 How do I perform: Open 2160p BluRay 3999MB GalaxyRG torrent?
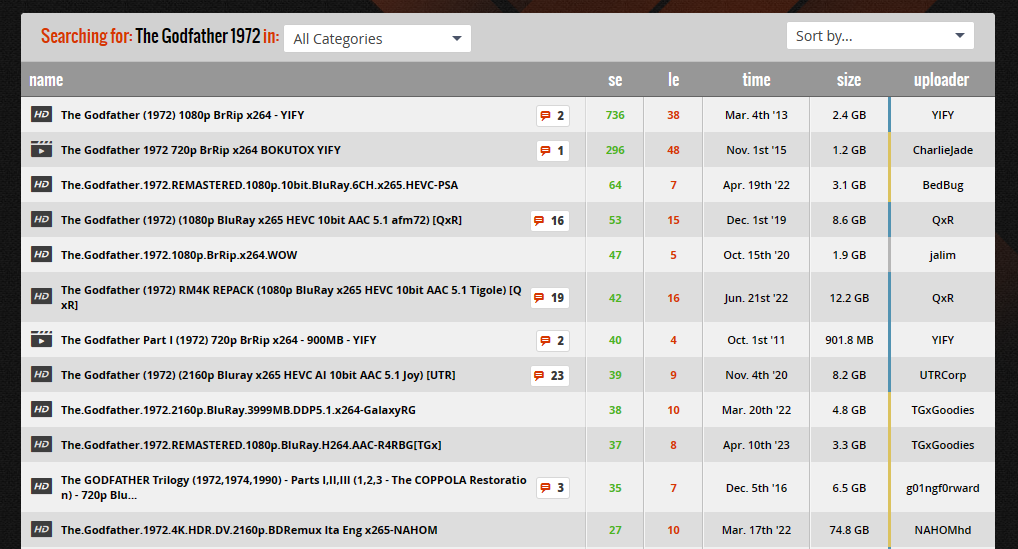(x=238, y=410)
